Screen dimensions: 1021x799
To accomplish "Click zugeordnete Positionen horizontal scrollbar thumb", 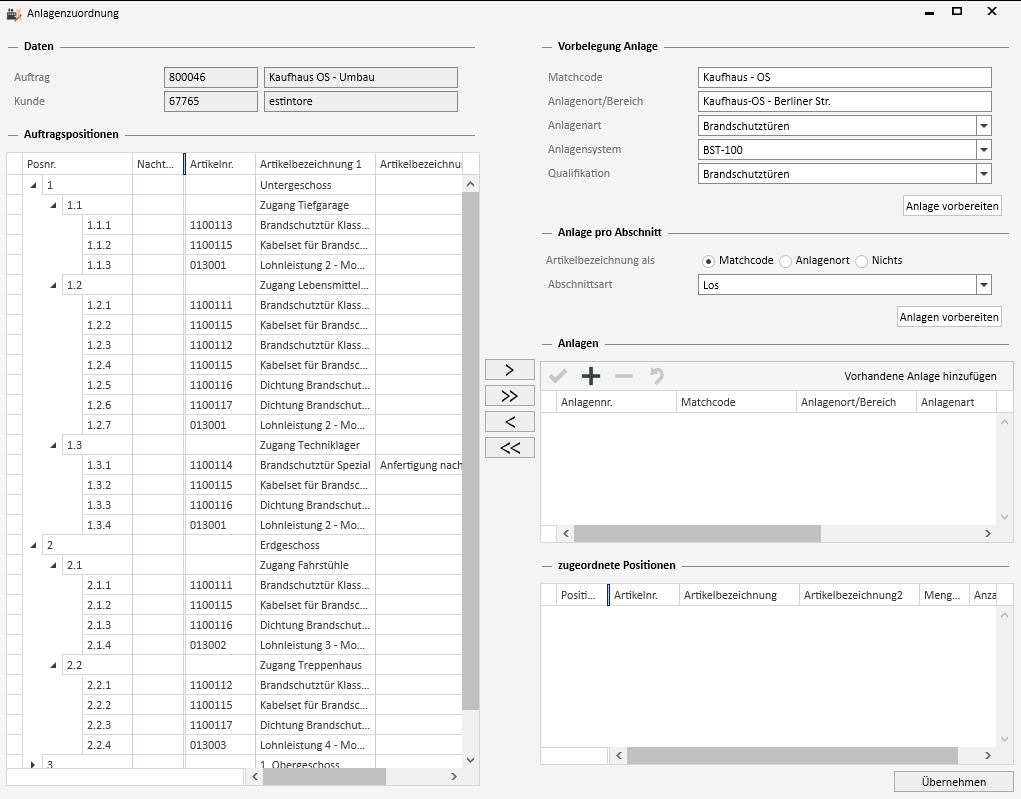I will [x=792, y=755].
